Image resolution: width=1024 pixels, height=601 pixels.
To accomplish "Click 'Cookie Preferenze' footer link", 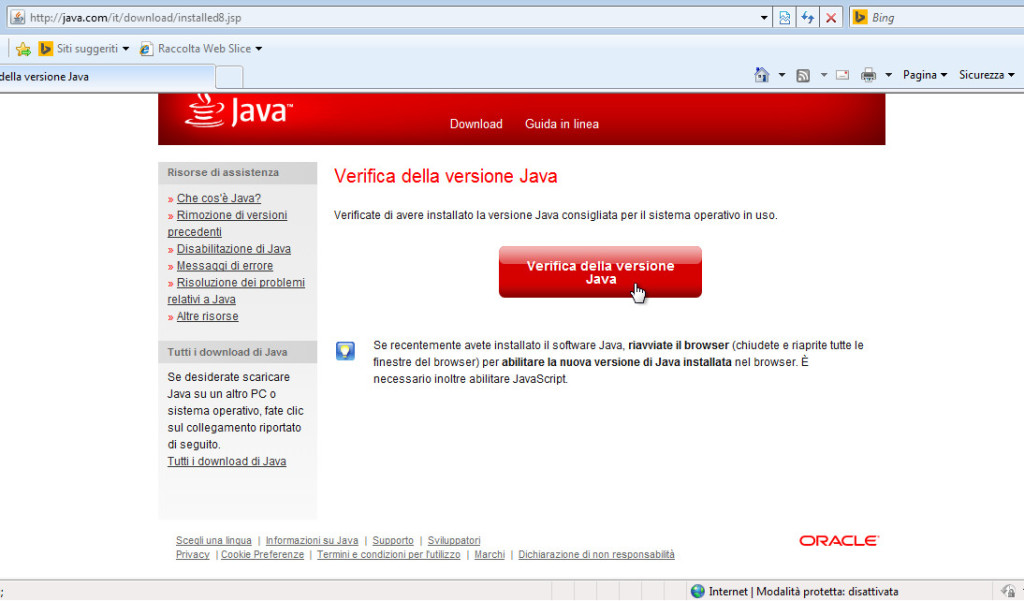I will click(263, 555).
